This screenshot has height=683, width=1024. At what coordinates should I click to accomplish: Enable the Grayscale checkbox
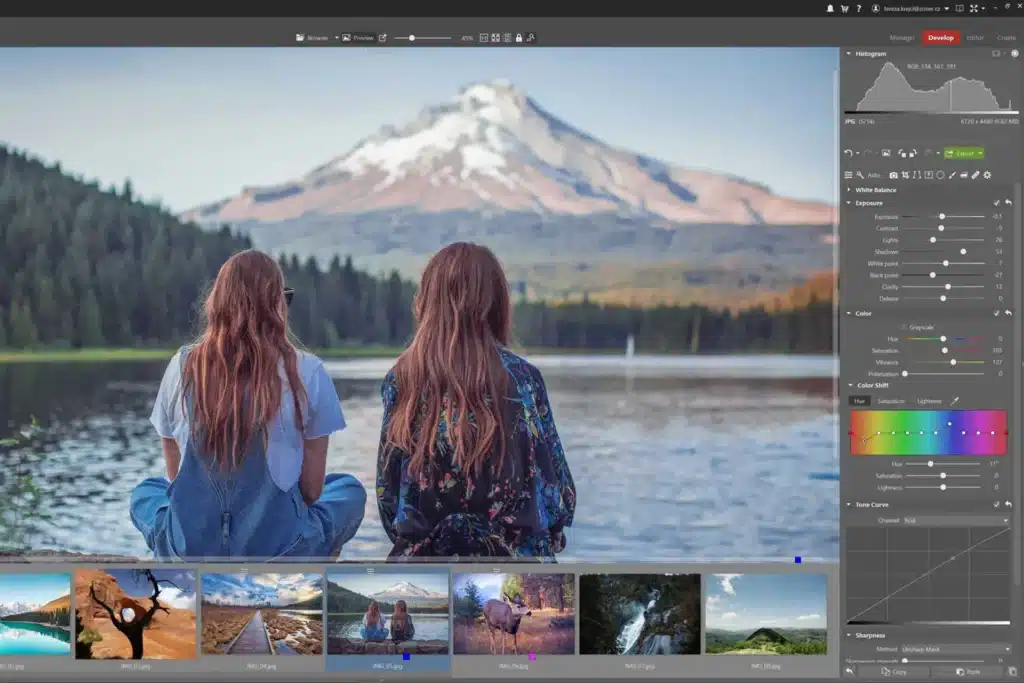coord(904,327)
